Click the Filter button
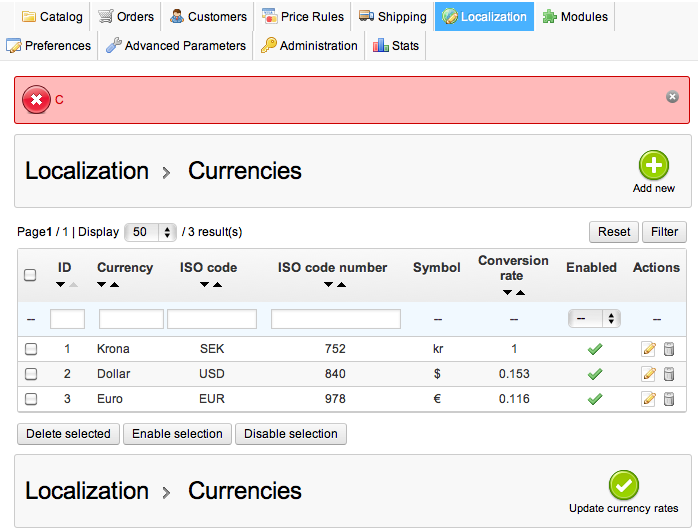The height and width of the screenshot is (532, 698). coord(664,232)
